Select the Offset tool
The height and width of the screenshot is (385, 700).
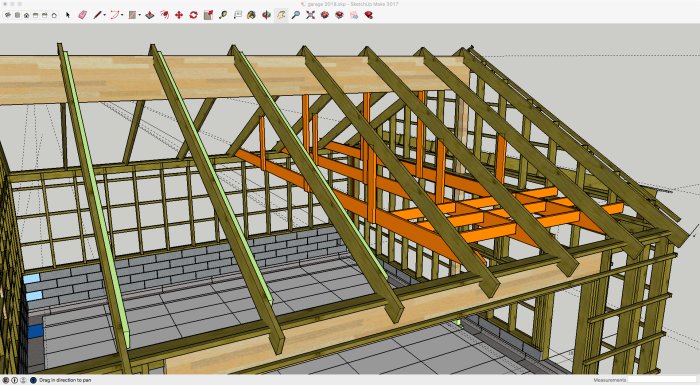coord(164,15)
